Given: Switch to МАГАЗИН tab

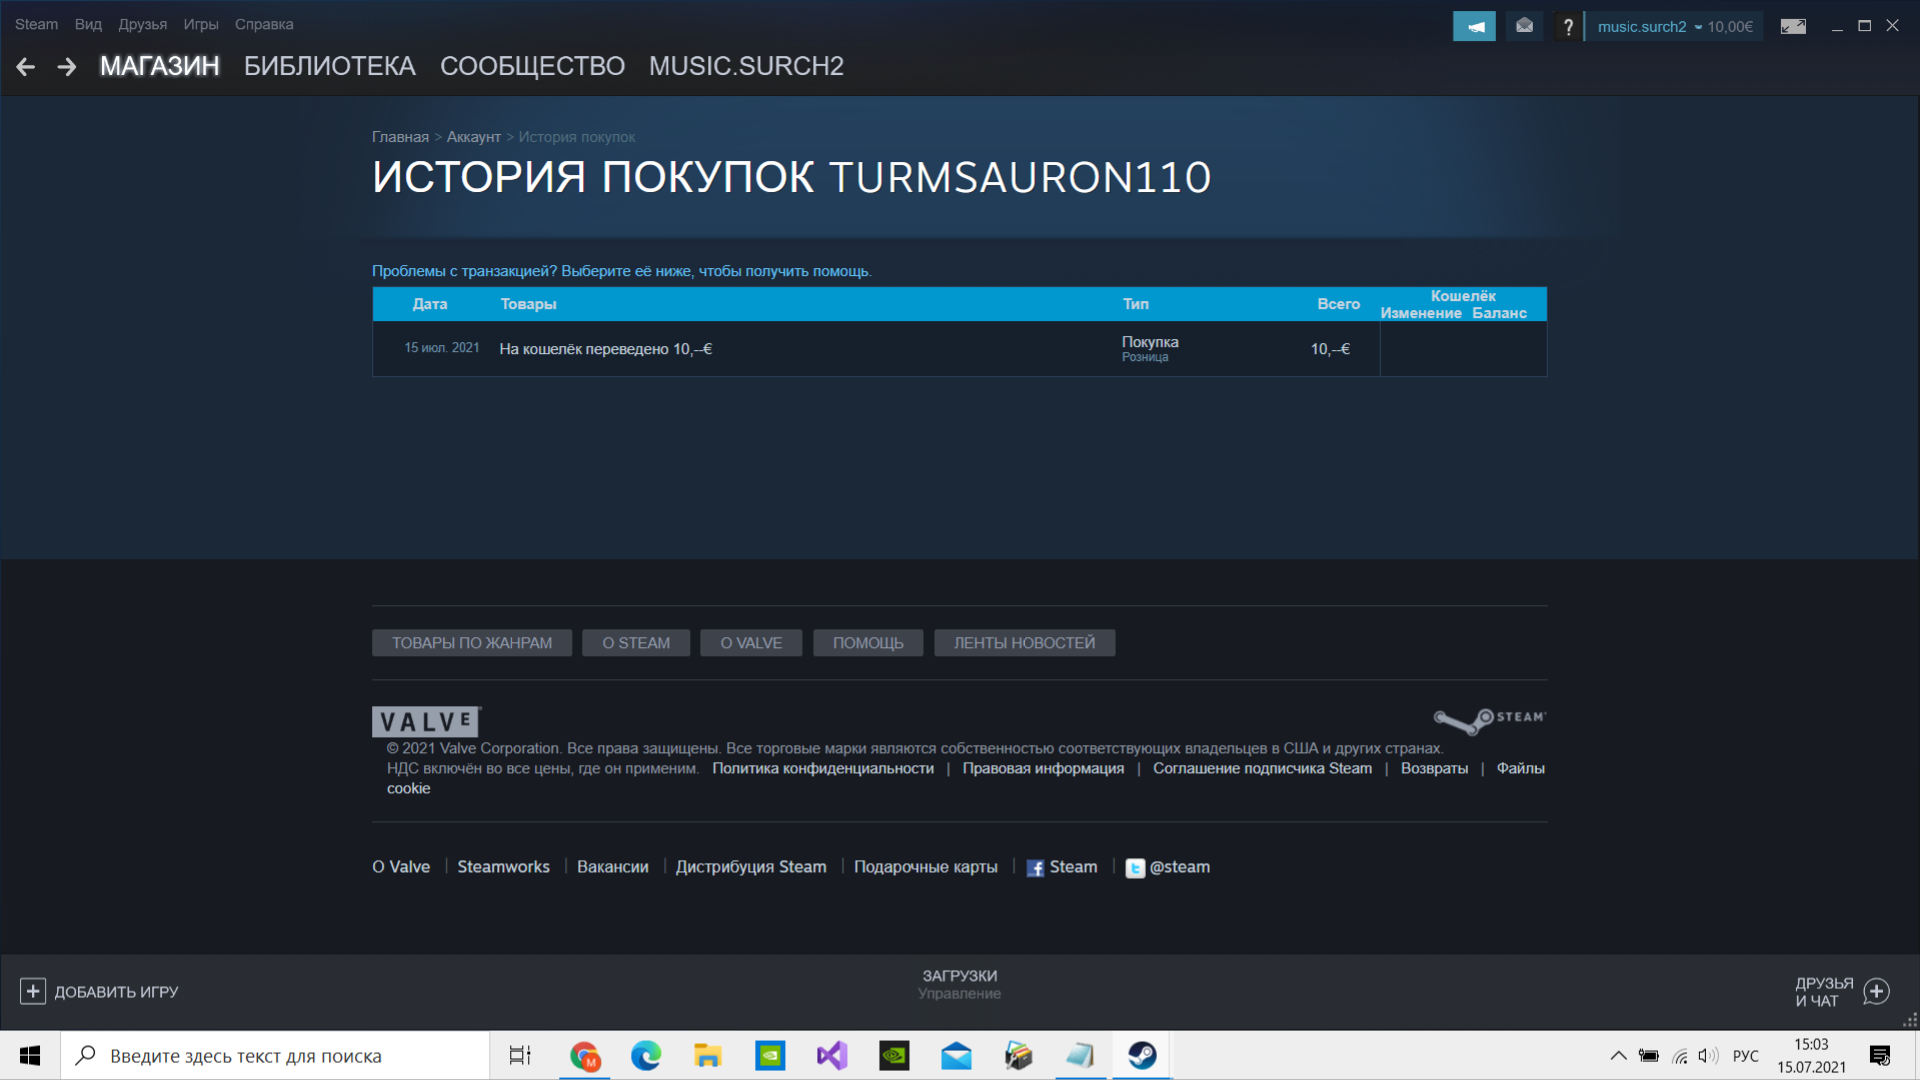Looking at the screenshot, I should [160, 66].
